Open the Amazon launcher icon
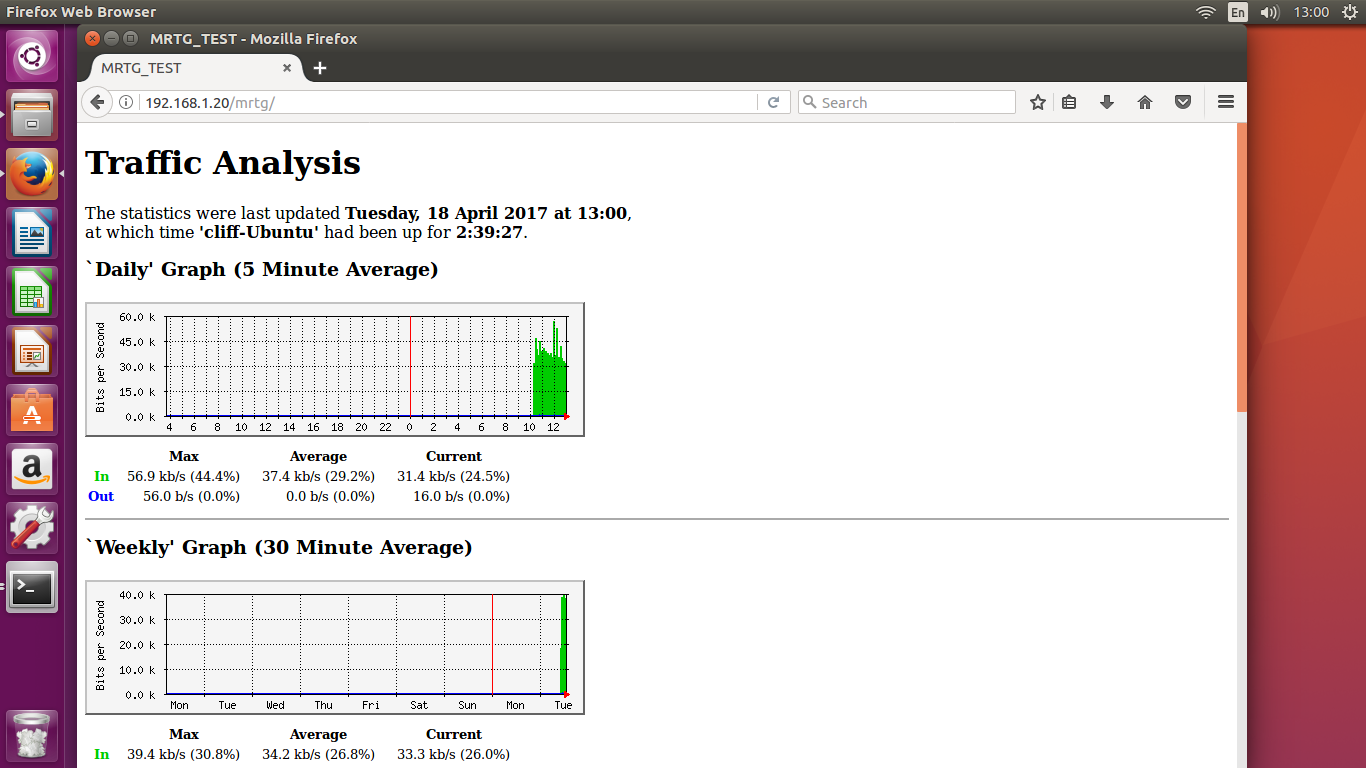 coord(32,469)
